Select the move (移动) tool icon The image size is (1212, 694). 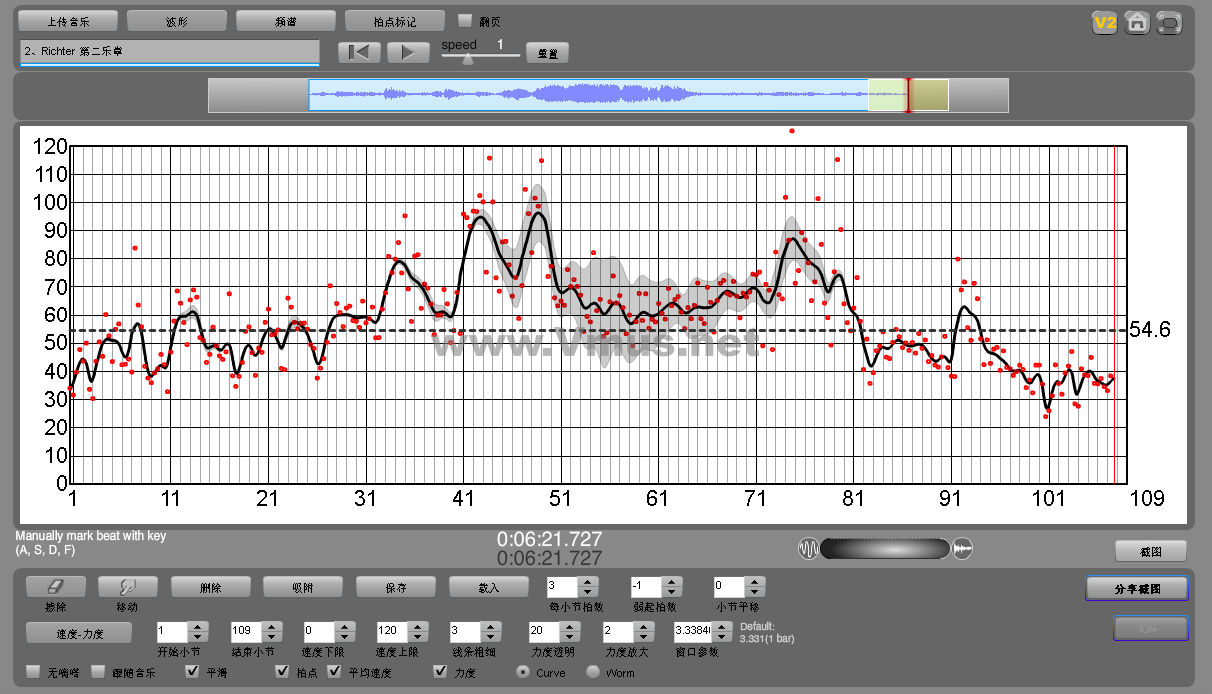(127, 587)
